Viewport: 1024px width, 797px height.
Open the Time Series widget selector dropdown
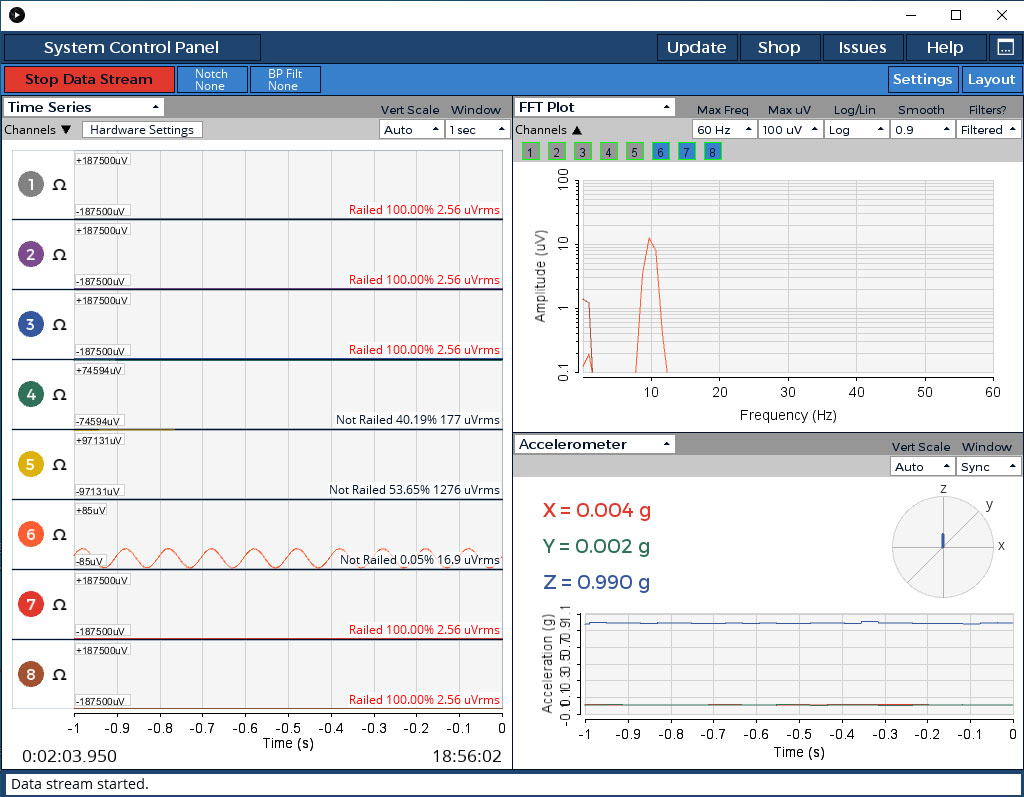click(x=84, y=107)
